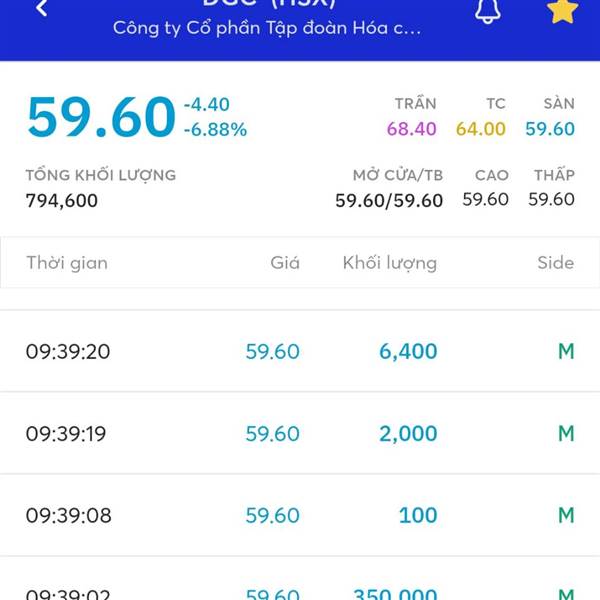Click the Side column header
Viewport: 600px width, 600px height.
point(556,263)
